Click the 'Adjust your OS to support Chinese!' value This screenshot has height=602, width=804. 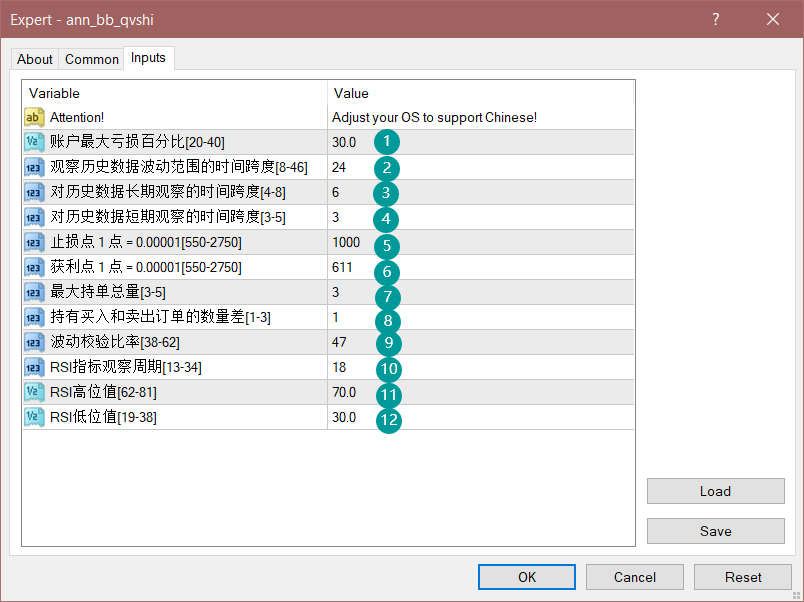pyautogui.click(x=434, y=117)
